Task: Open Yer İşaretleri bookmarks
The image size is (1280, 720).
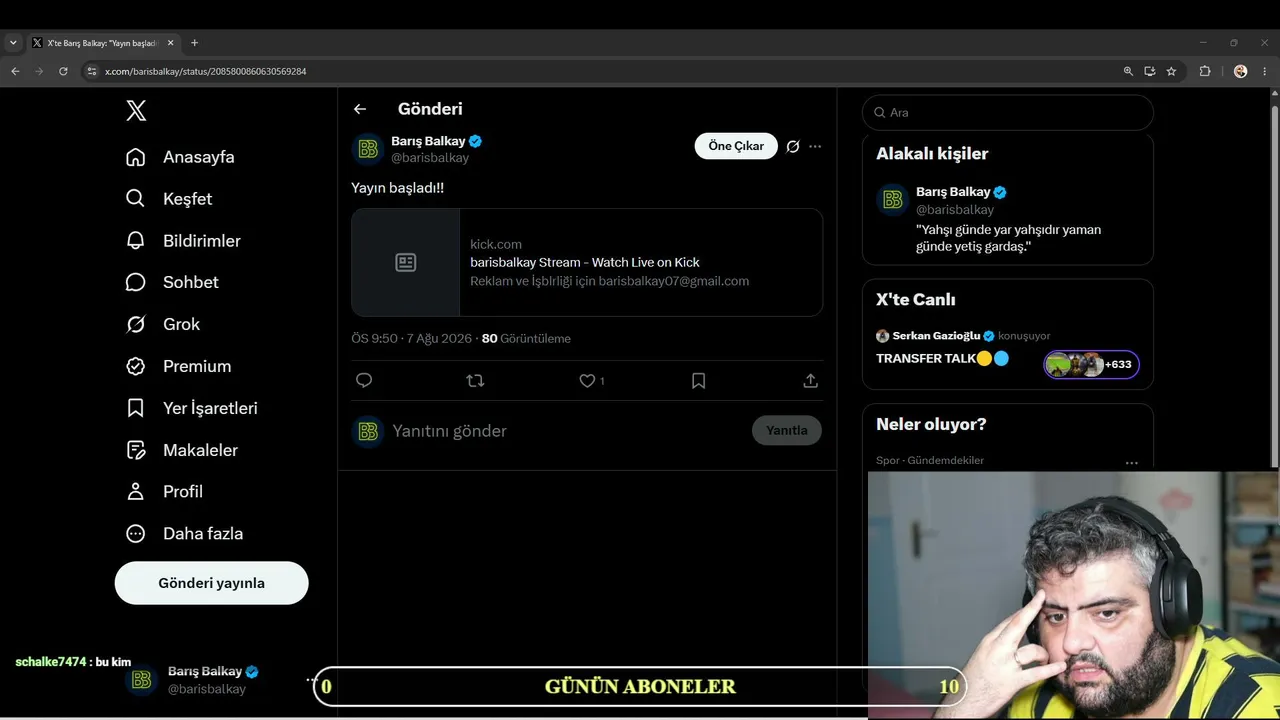Action: pos(192,408)
